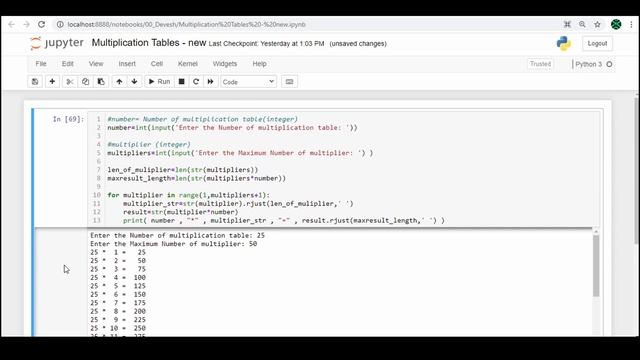This screenshot has width=640, height=360.
Task: Click output line 25 * 5 = 125
Action: pyautogui.click(x=118, y=286)
